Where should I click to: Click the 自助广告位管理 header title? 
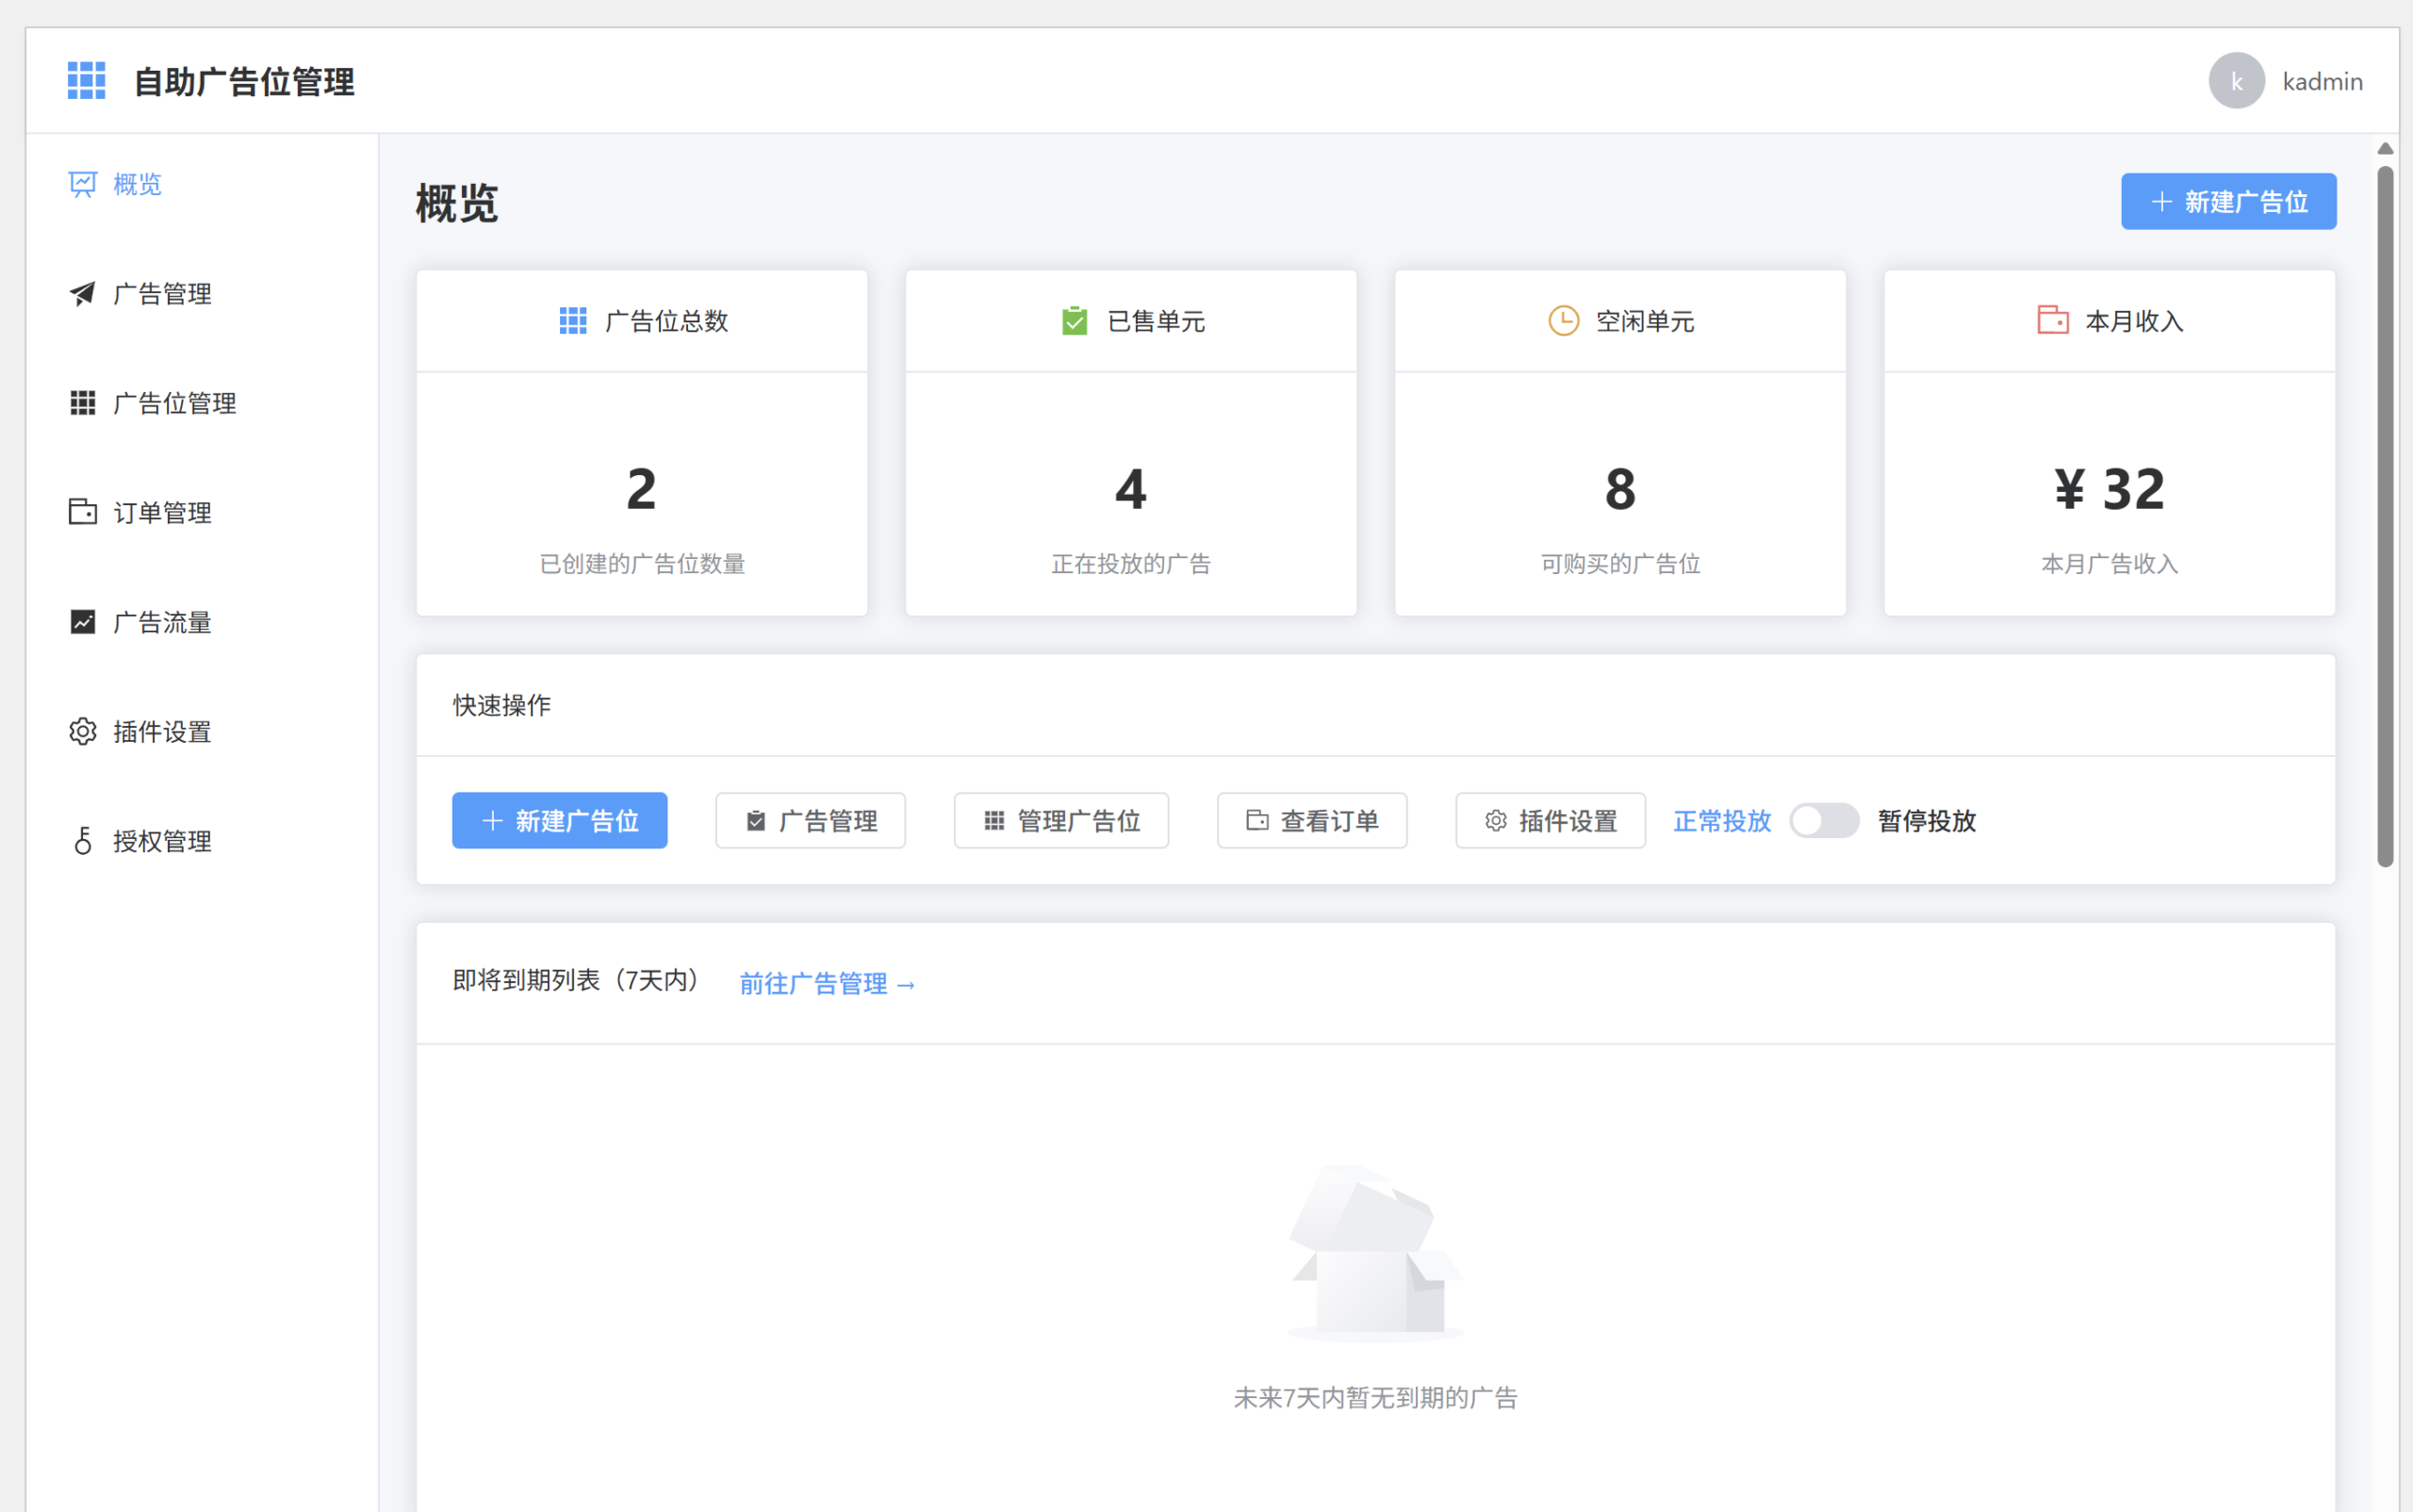click(244, 82)
